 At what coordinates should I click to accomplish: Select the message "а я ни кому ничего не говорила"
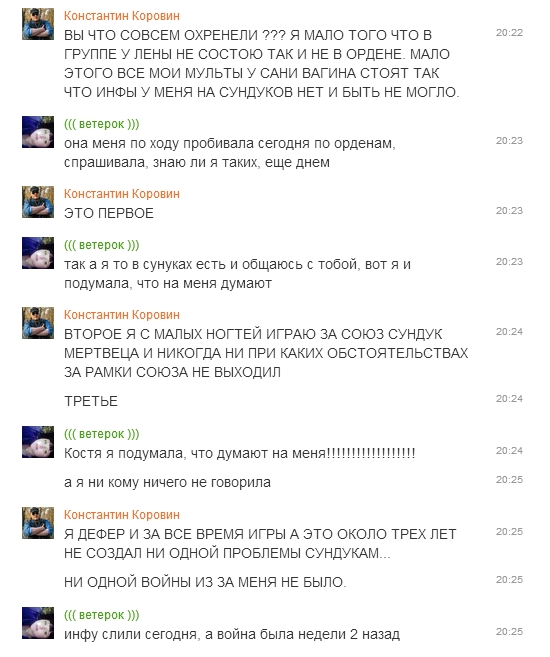click(x=167, y=483)
